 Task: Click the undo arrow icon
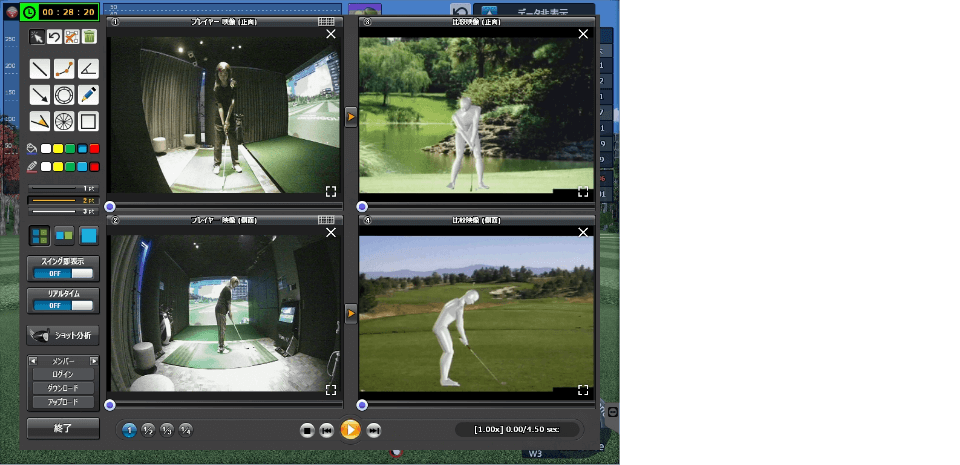(54, 37)
